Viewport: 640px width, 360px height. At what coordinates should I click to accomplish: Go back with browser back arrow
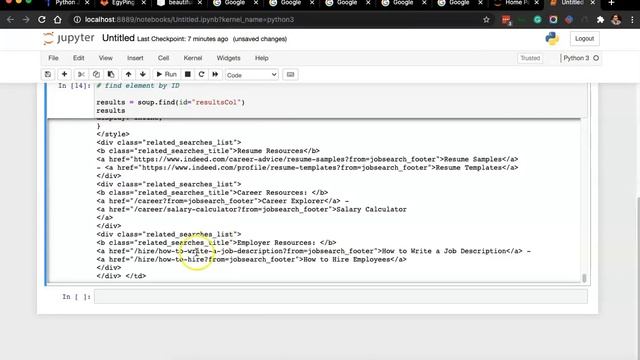(x=10, y=20)
